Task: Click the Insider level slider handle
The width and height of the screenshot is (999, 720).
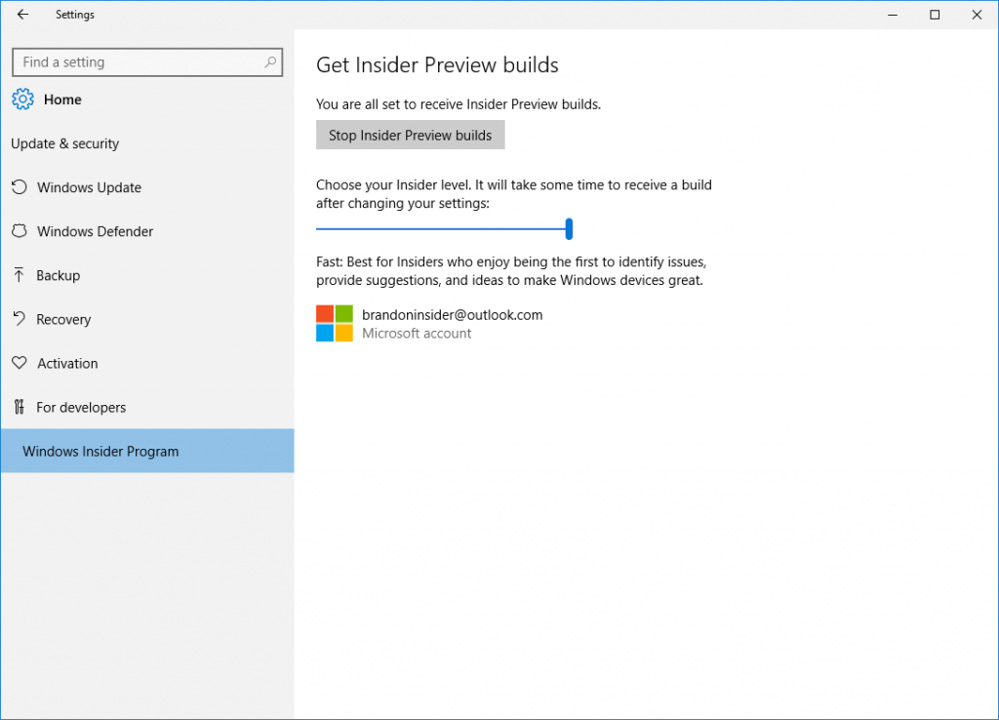Action: (569, 228)
